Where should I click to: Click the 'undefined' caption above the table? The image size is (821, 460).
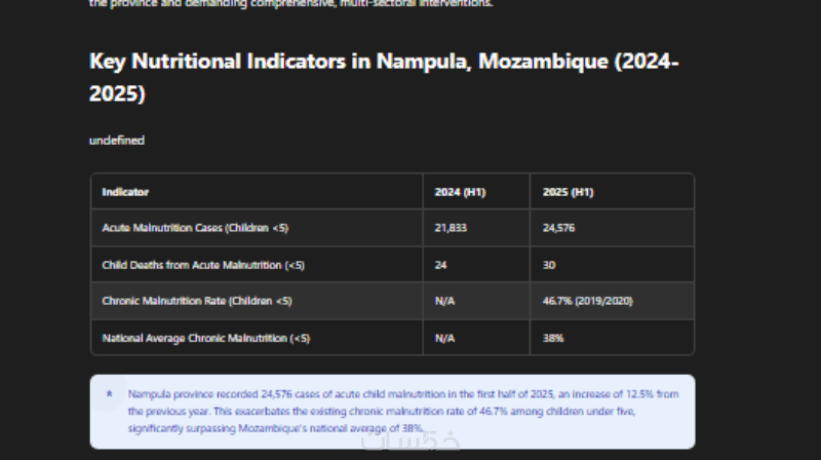click(117, 140)
